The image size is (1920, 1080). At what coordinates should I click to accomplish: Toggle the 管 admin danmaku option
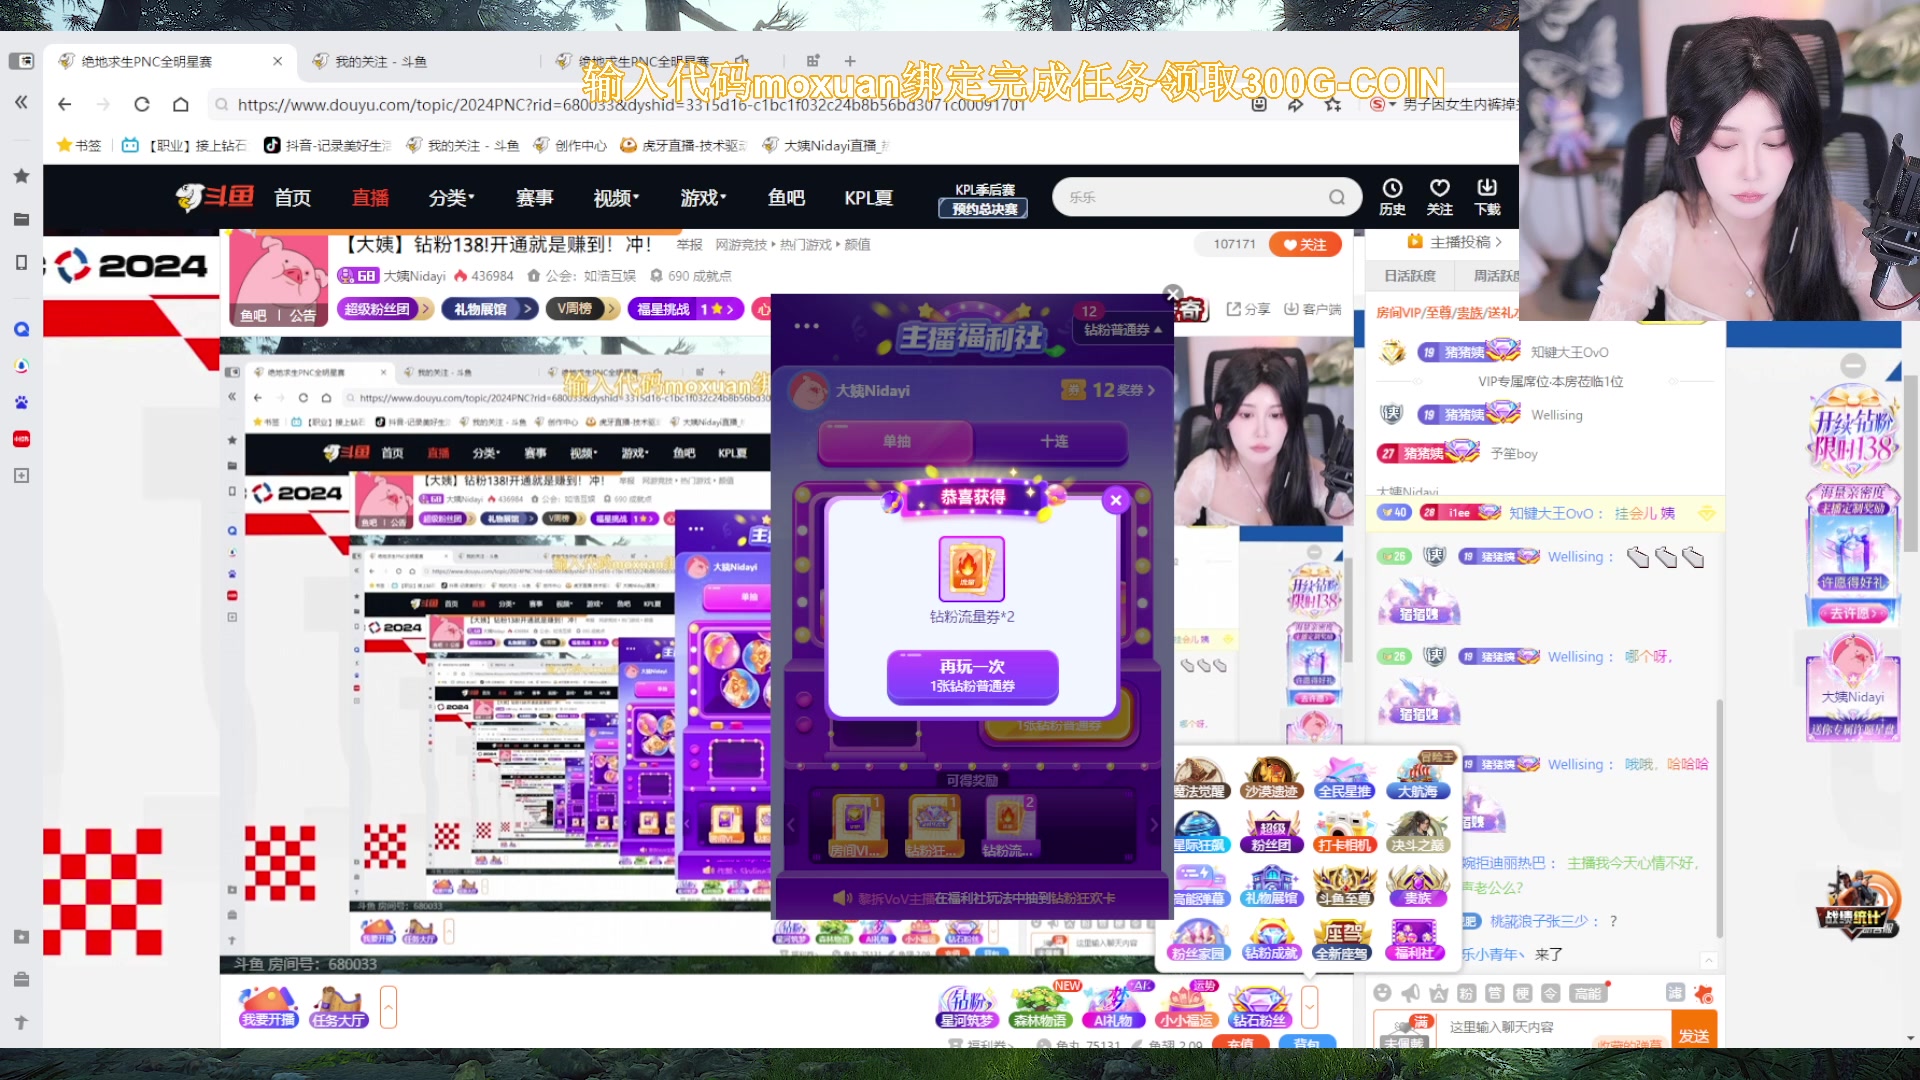tap(1494, 993)
